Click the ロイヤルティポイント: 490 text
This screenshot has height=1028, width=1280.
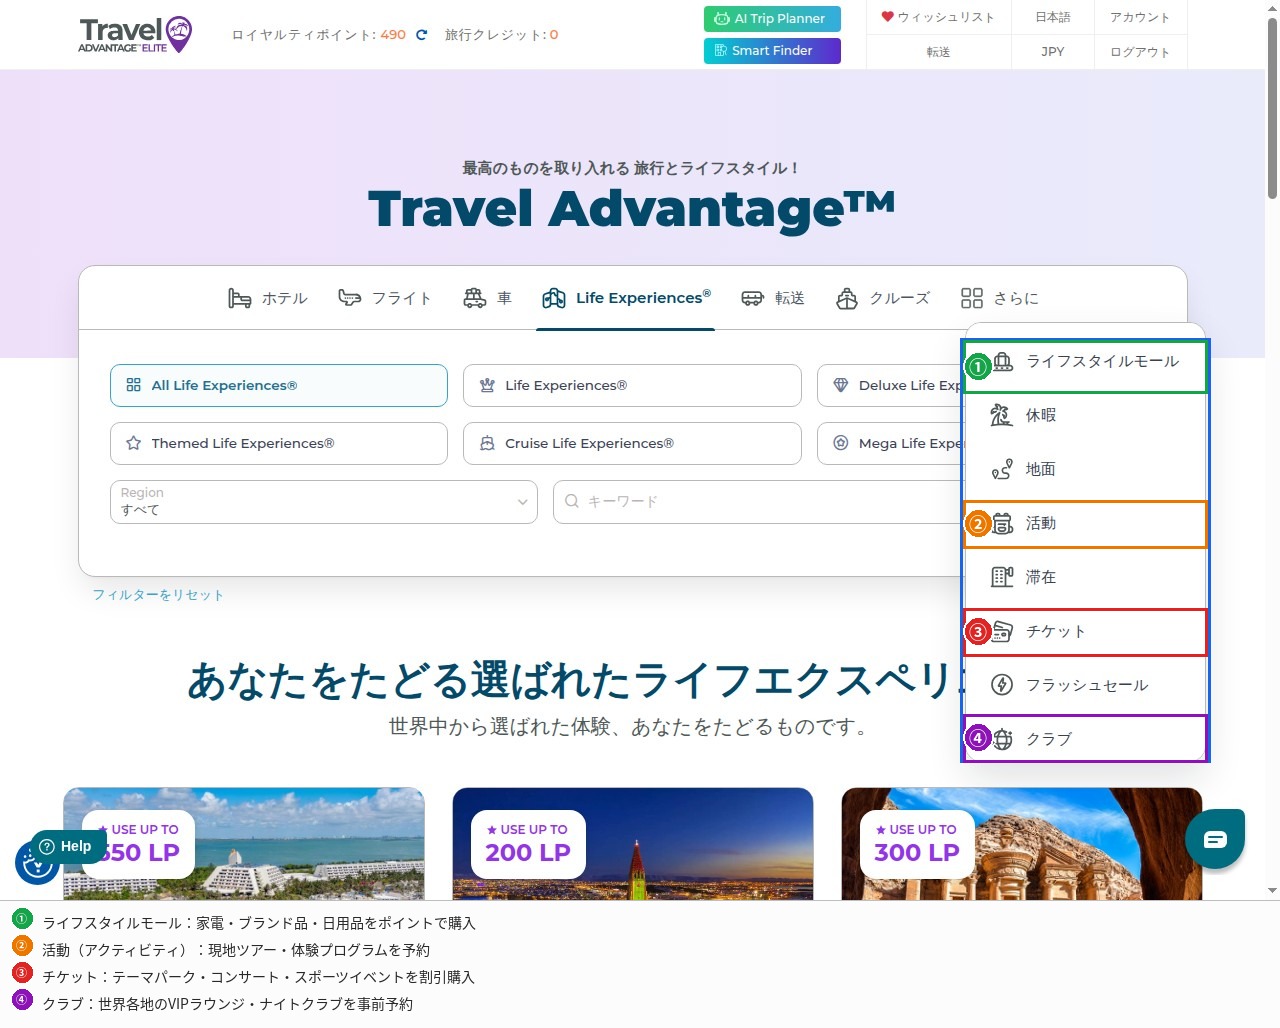tap(318, 35)
